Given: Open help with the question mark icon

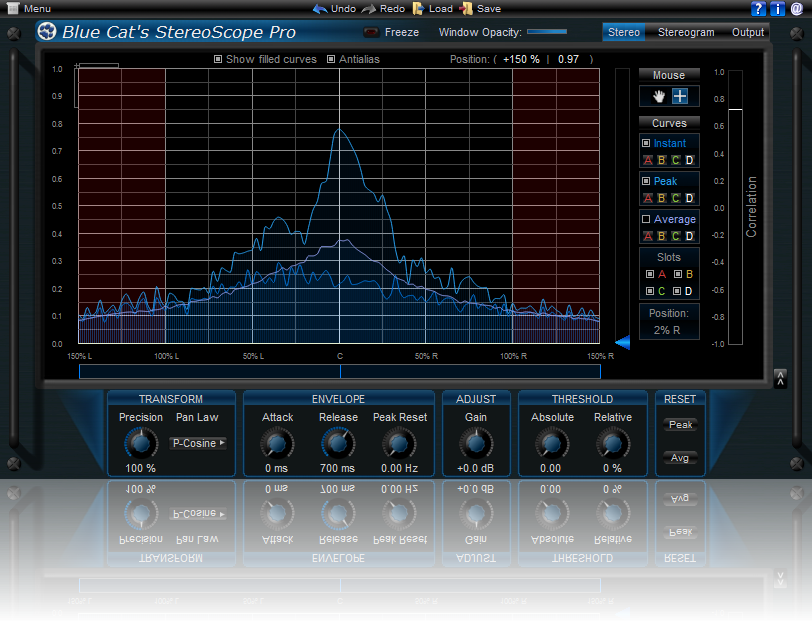Looking at the screenshot, I should tap(759, 8).
